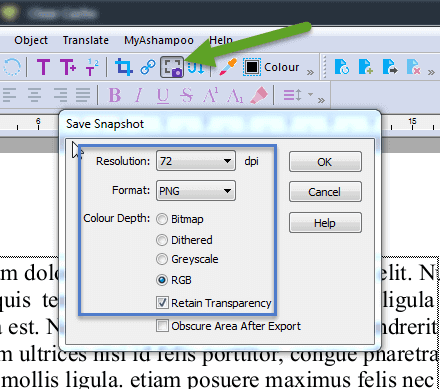Open the Translate menu

[x=86, y=40]
